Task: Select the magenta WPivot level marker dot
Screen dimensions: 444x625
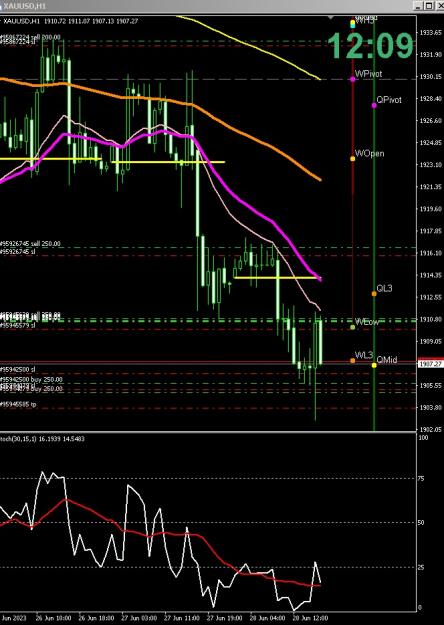Action: [353, 79]
